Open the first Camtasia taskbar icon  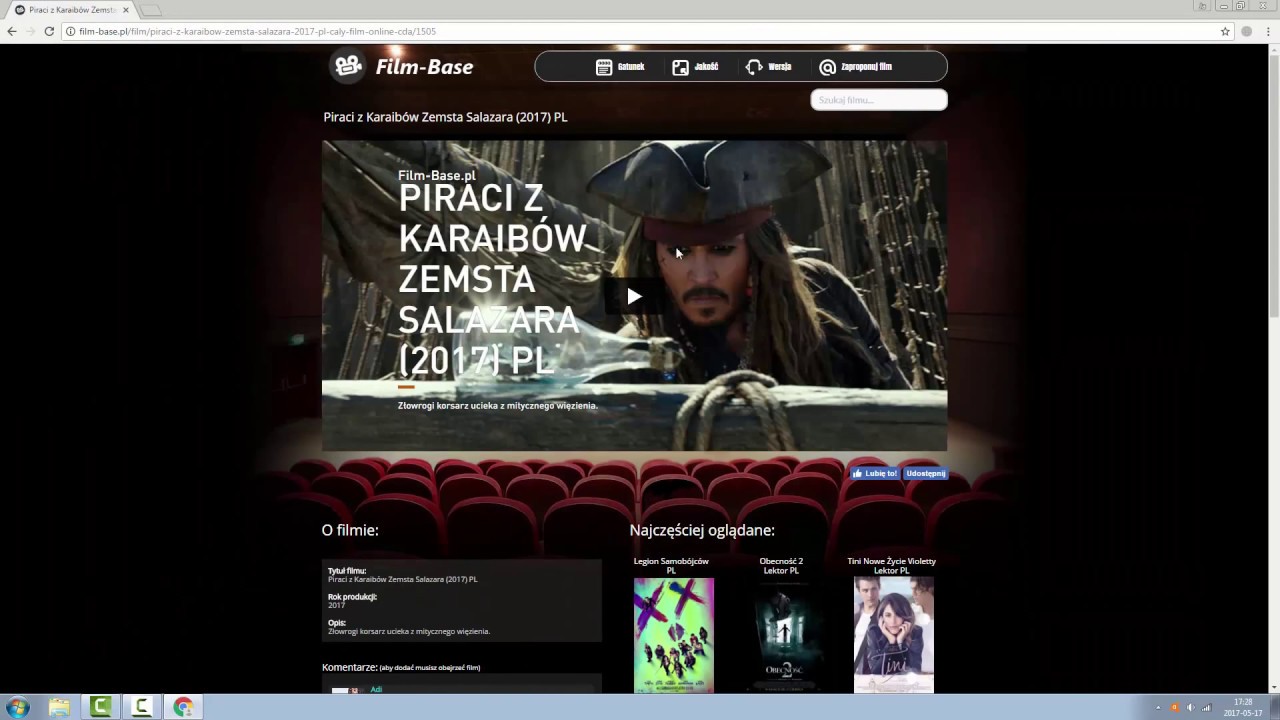click(100, 707)
